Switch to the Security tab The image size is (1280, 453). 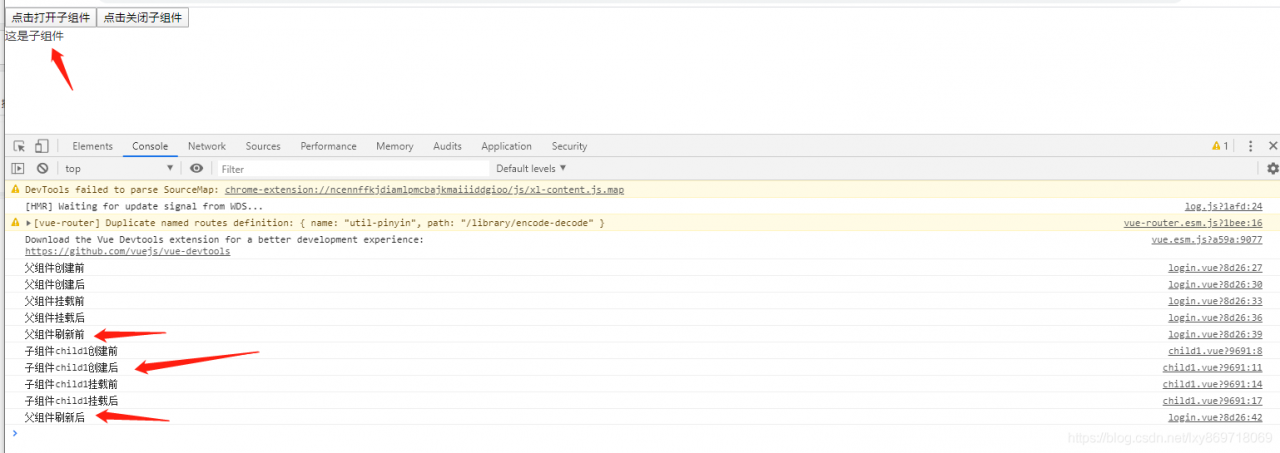pos(569,146)
